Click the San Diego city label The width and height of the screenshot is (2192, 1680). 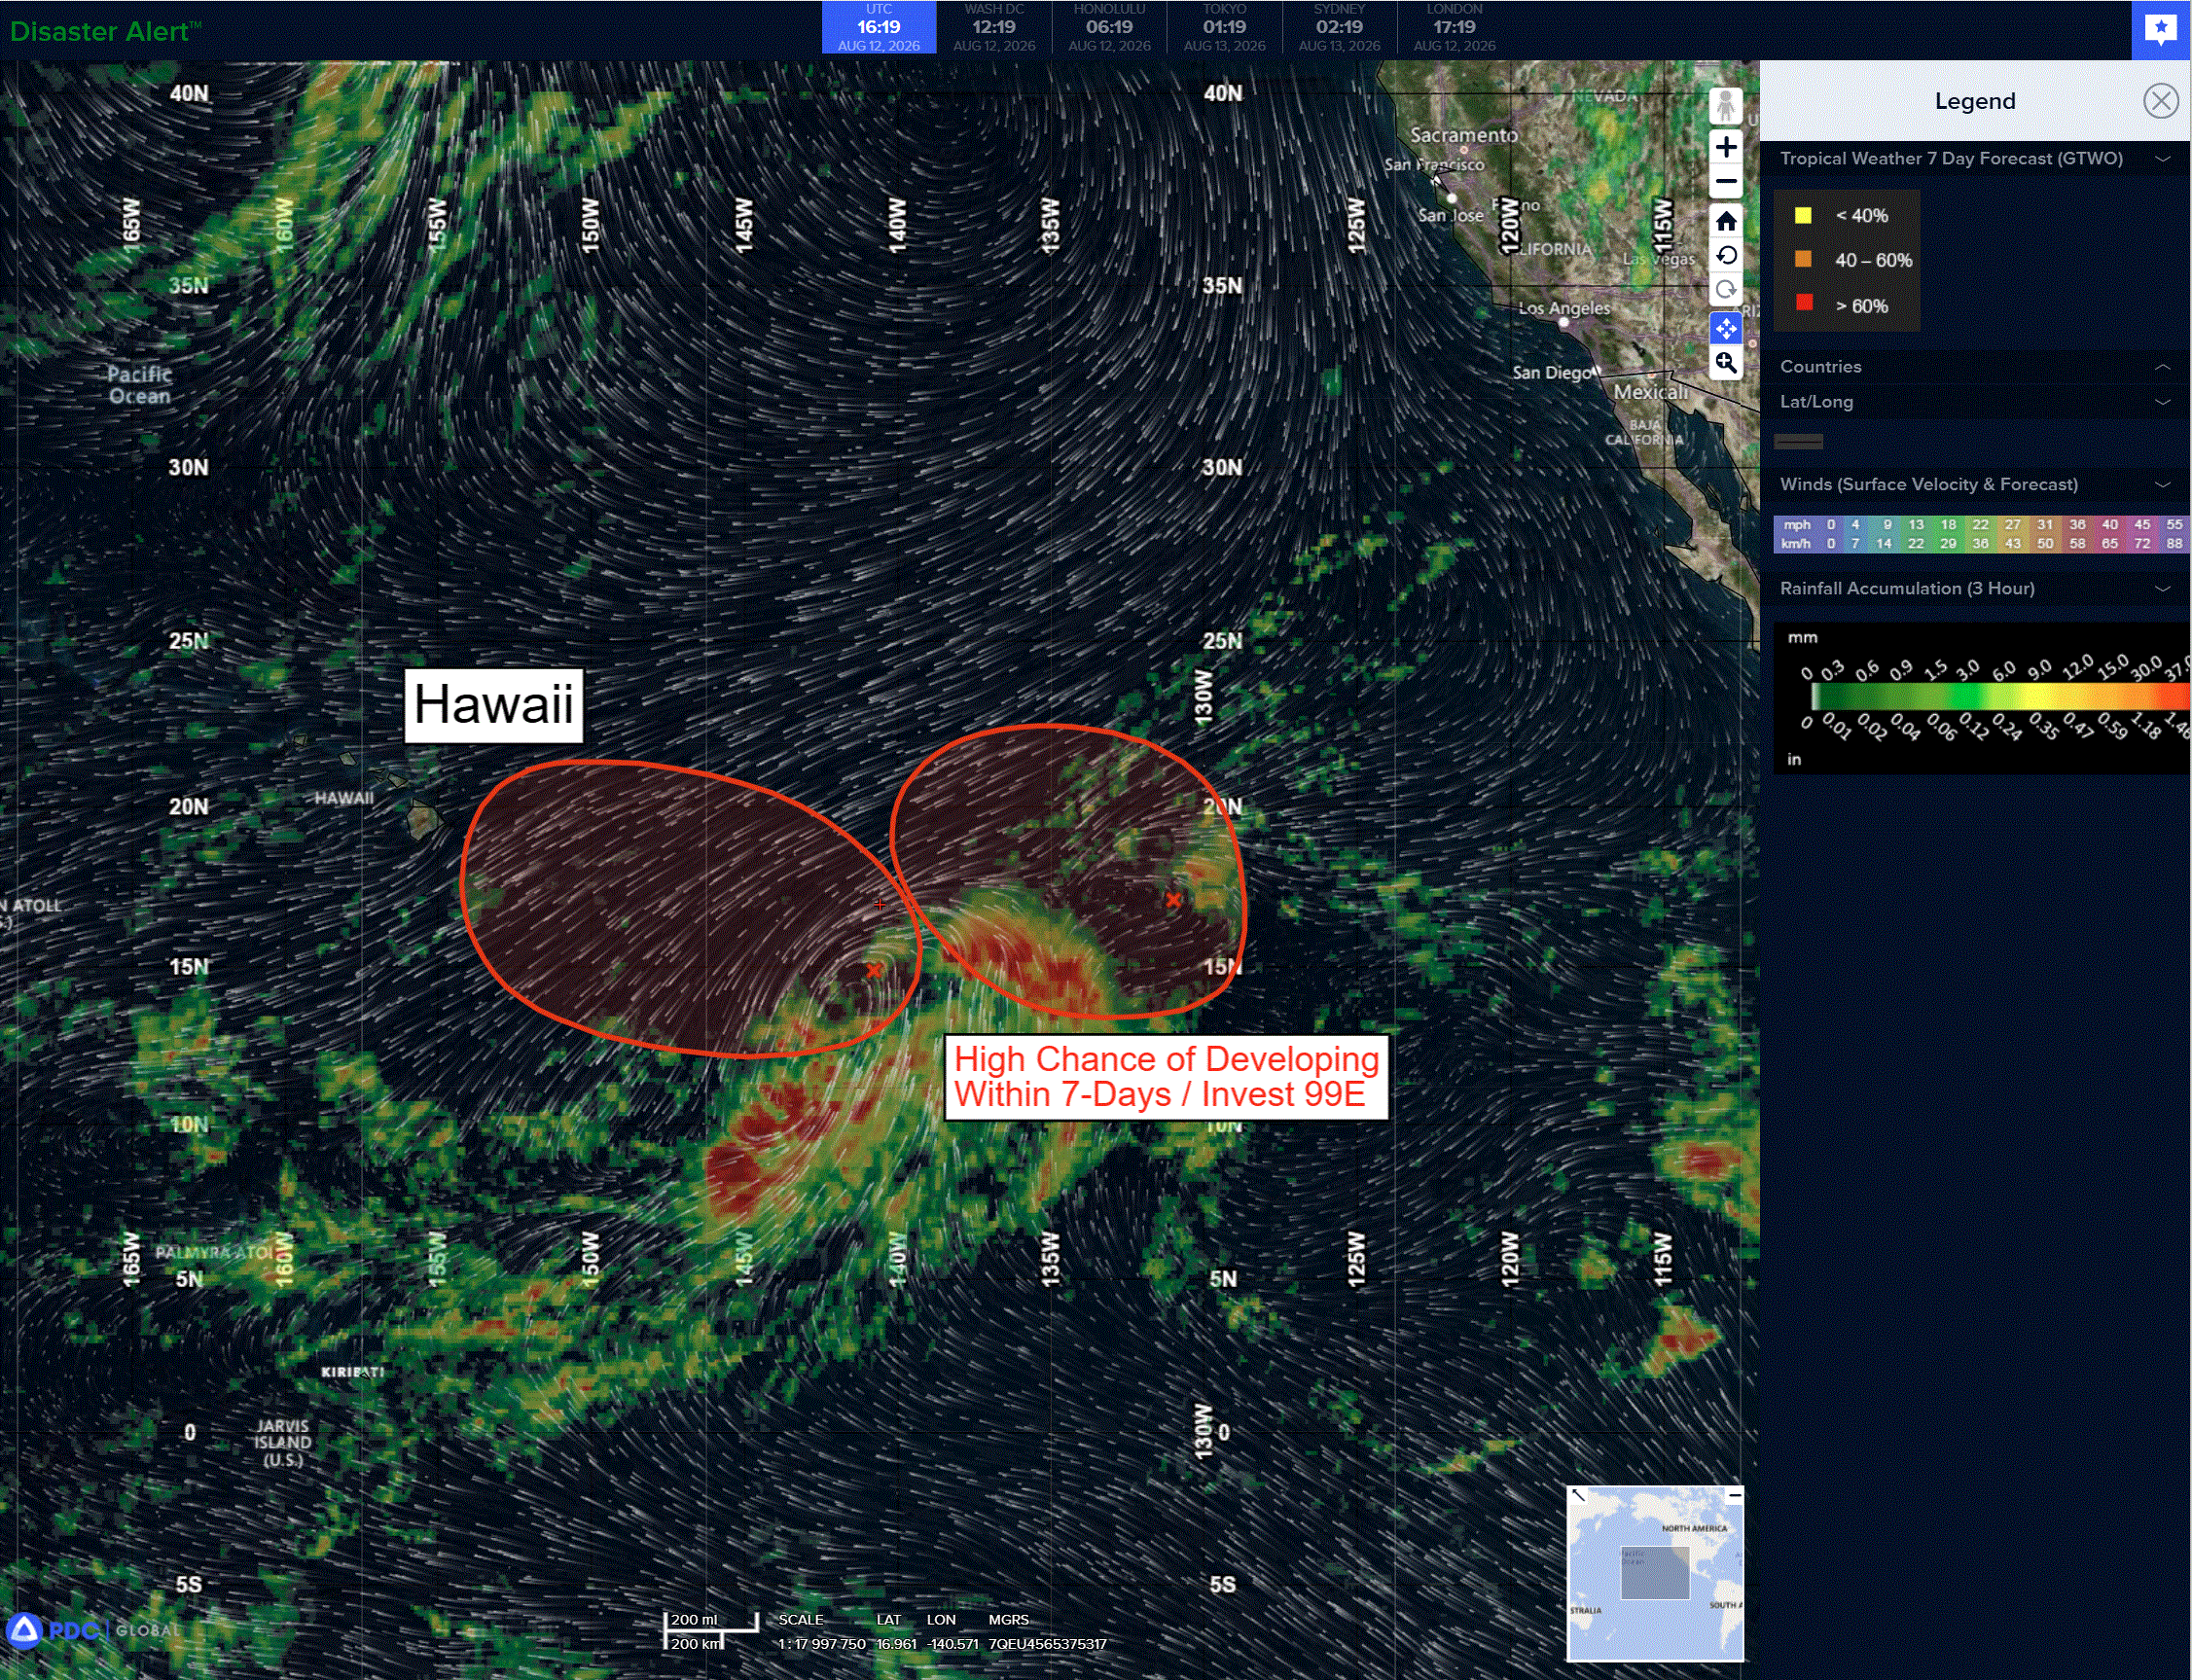[x=1551, y=373]
